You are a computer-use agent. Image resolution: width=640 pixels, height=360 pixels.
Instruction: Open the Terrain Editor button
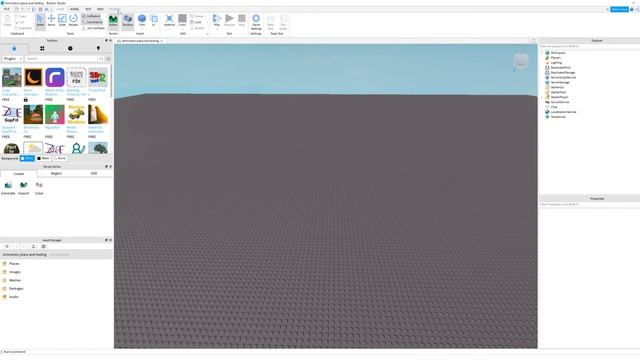click(x=113, y=21)
